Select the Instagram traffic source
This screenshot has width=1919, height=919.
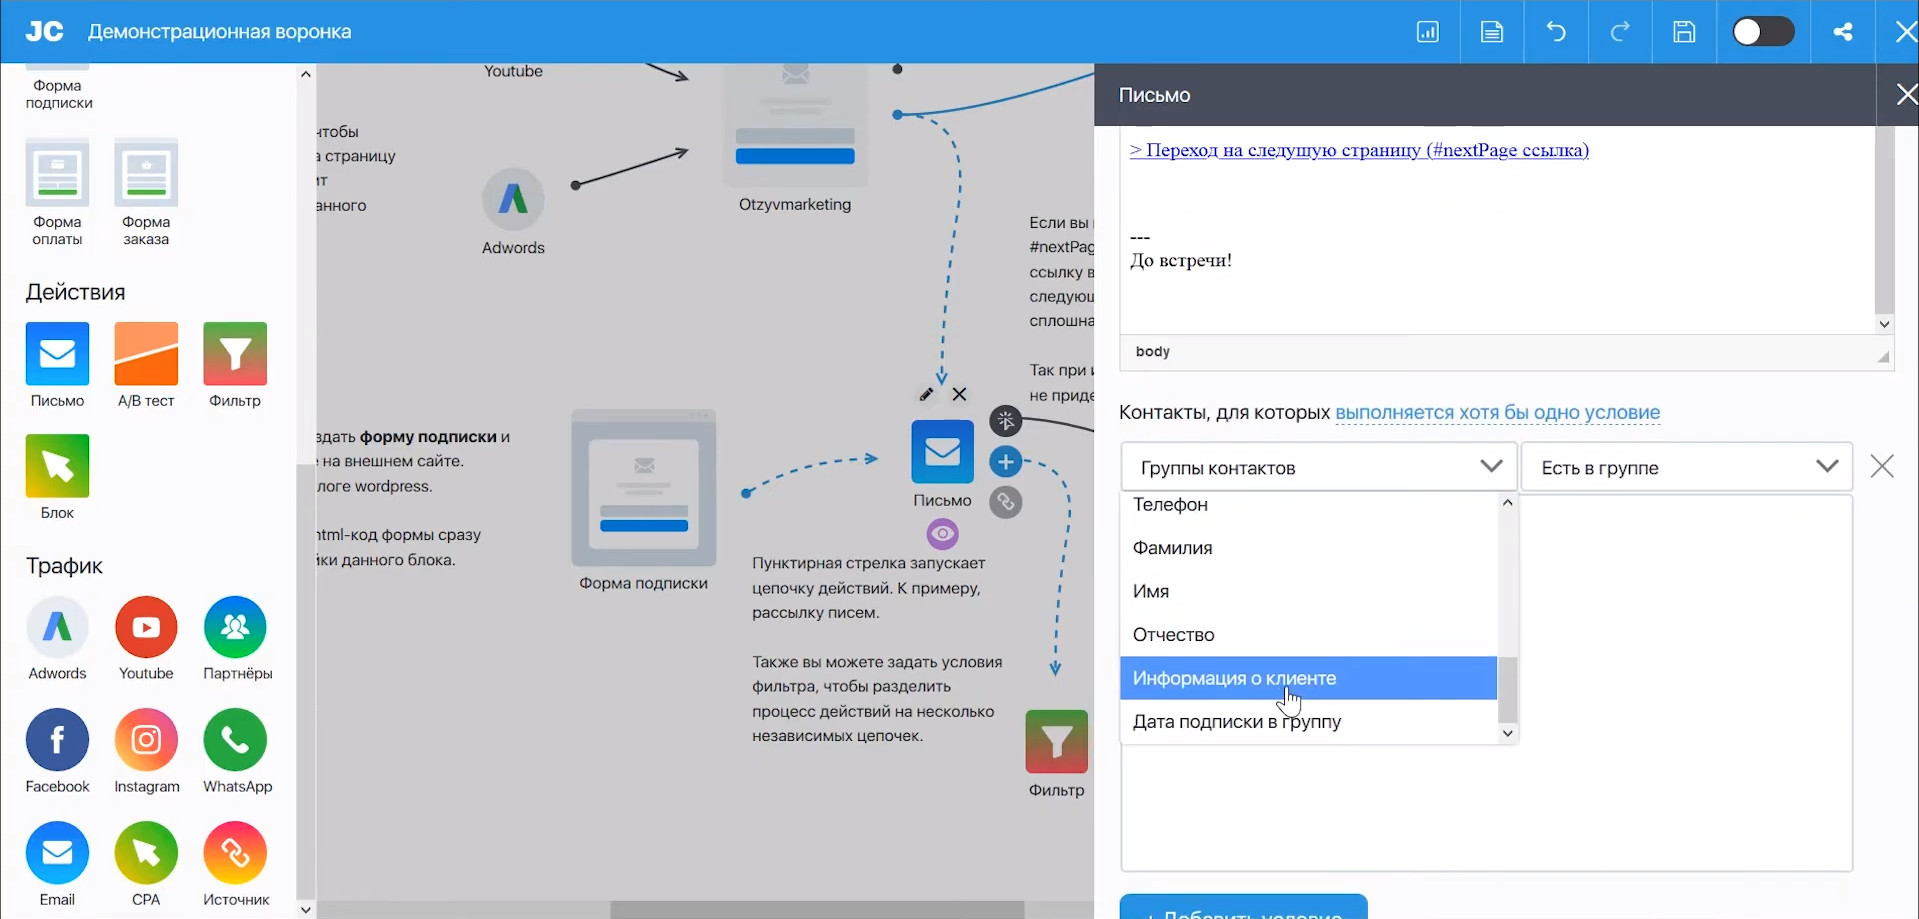147,752
